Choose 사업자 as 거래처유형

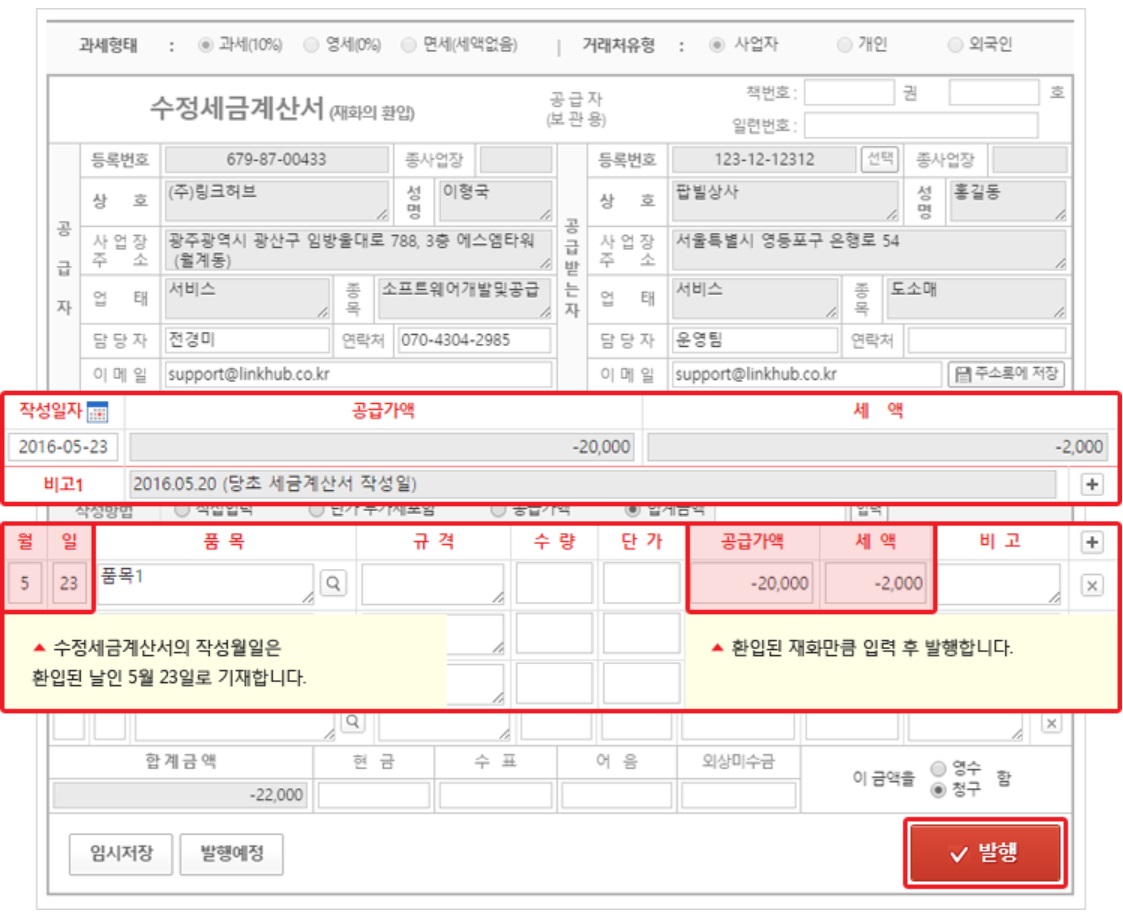tap(716, 45)
